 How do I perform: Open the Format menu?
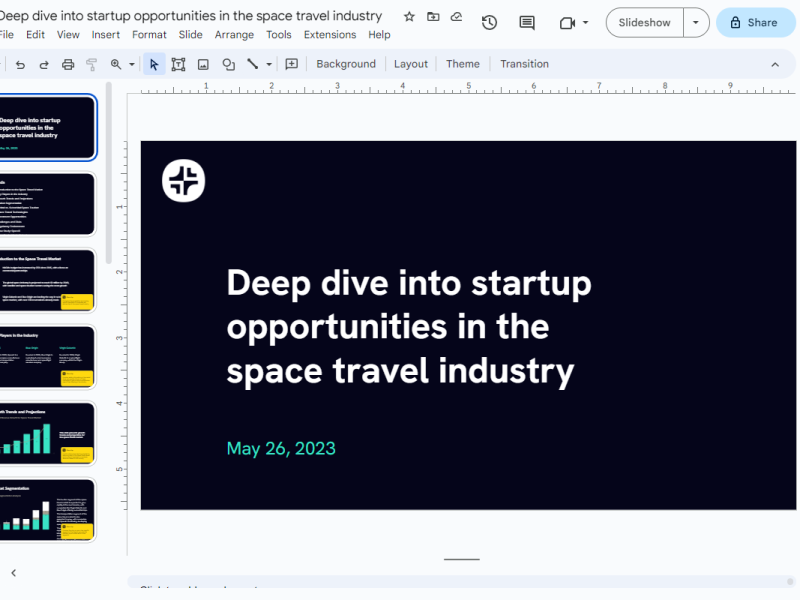click(149, 35)
